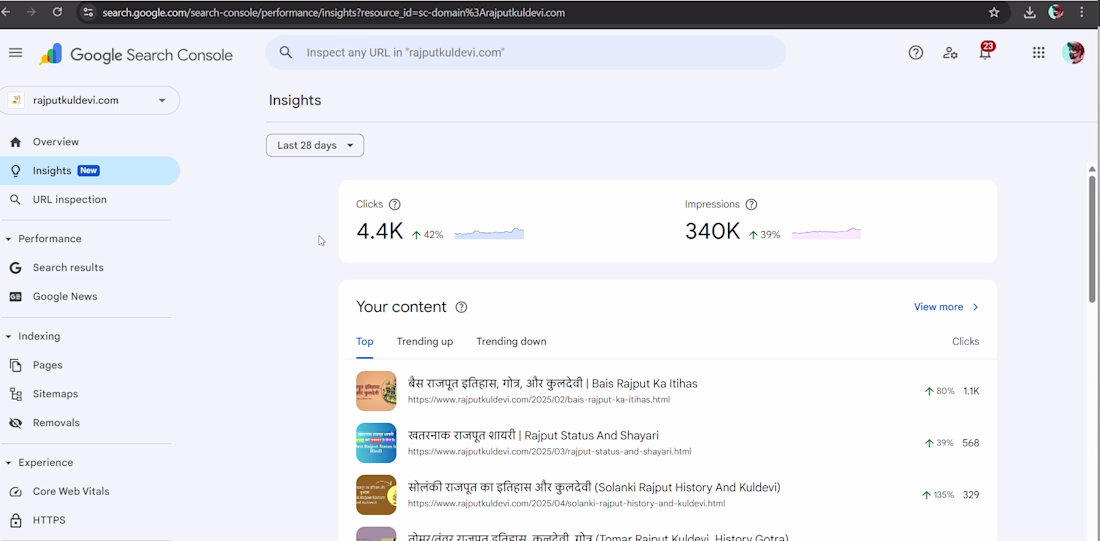Reload the page in the browser

pos(58,12)
